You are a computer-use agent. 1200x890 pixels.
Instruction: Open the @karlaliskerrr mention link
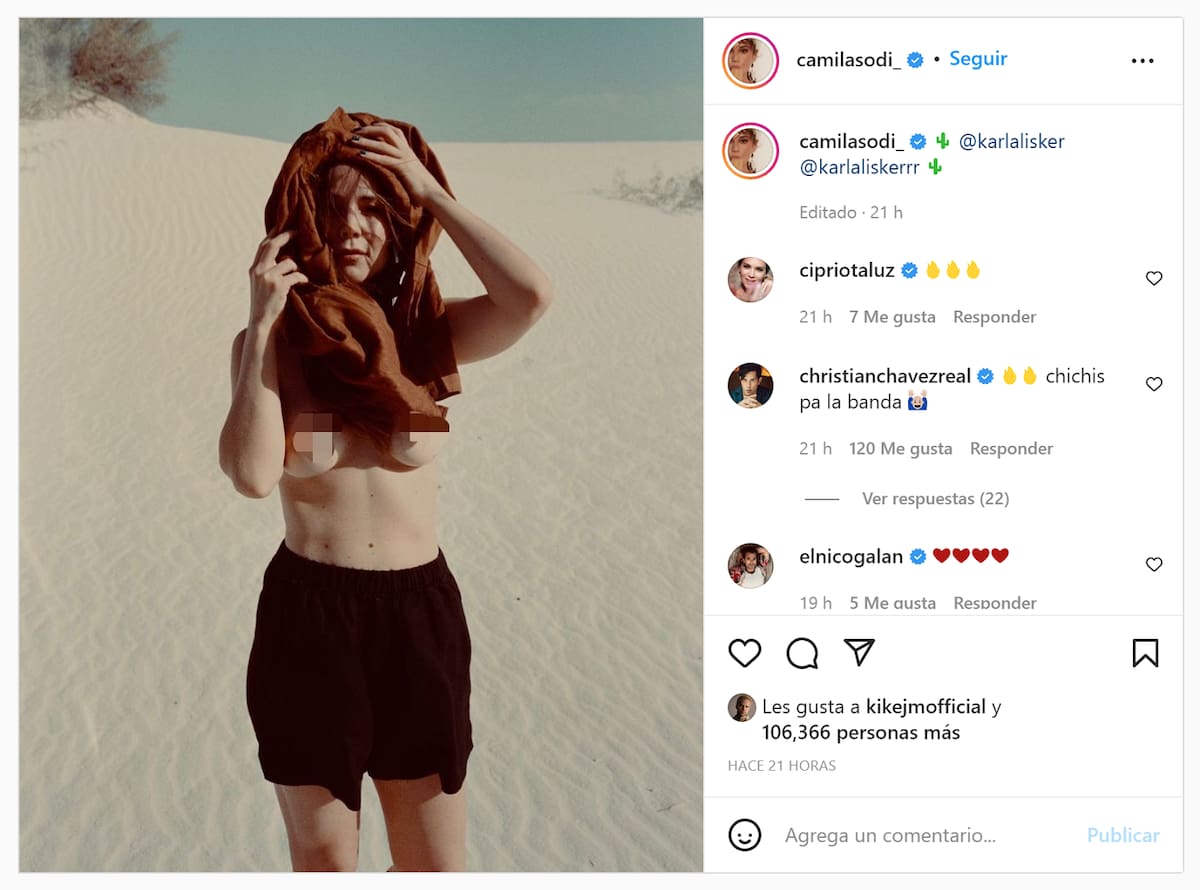859,168
